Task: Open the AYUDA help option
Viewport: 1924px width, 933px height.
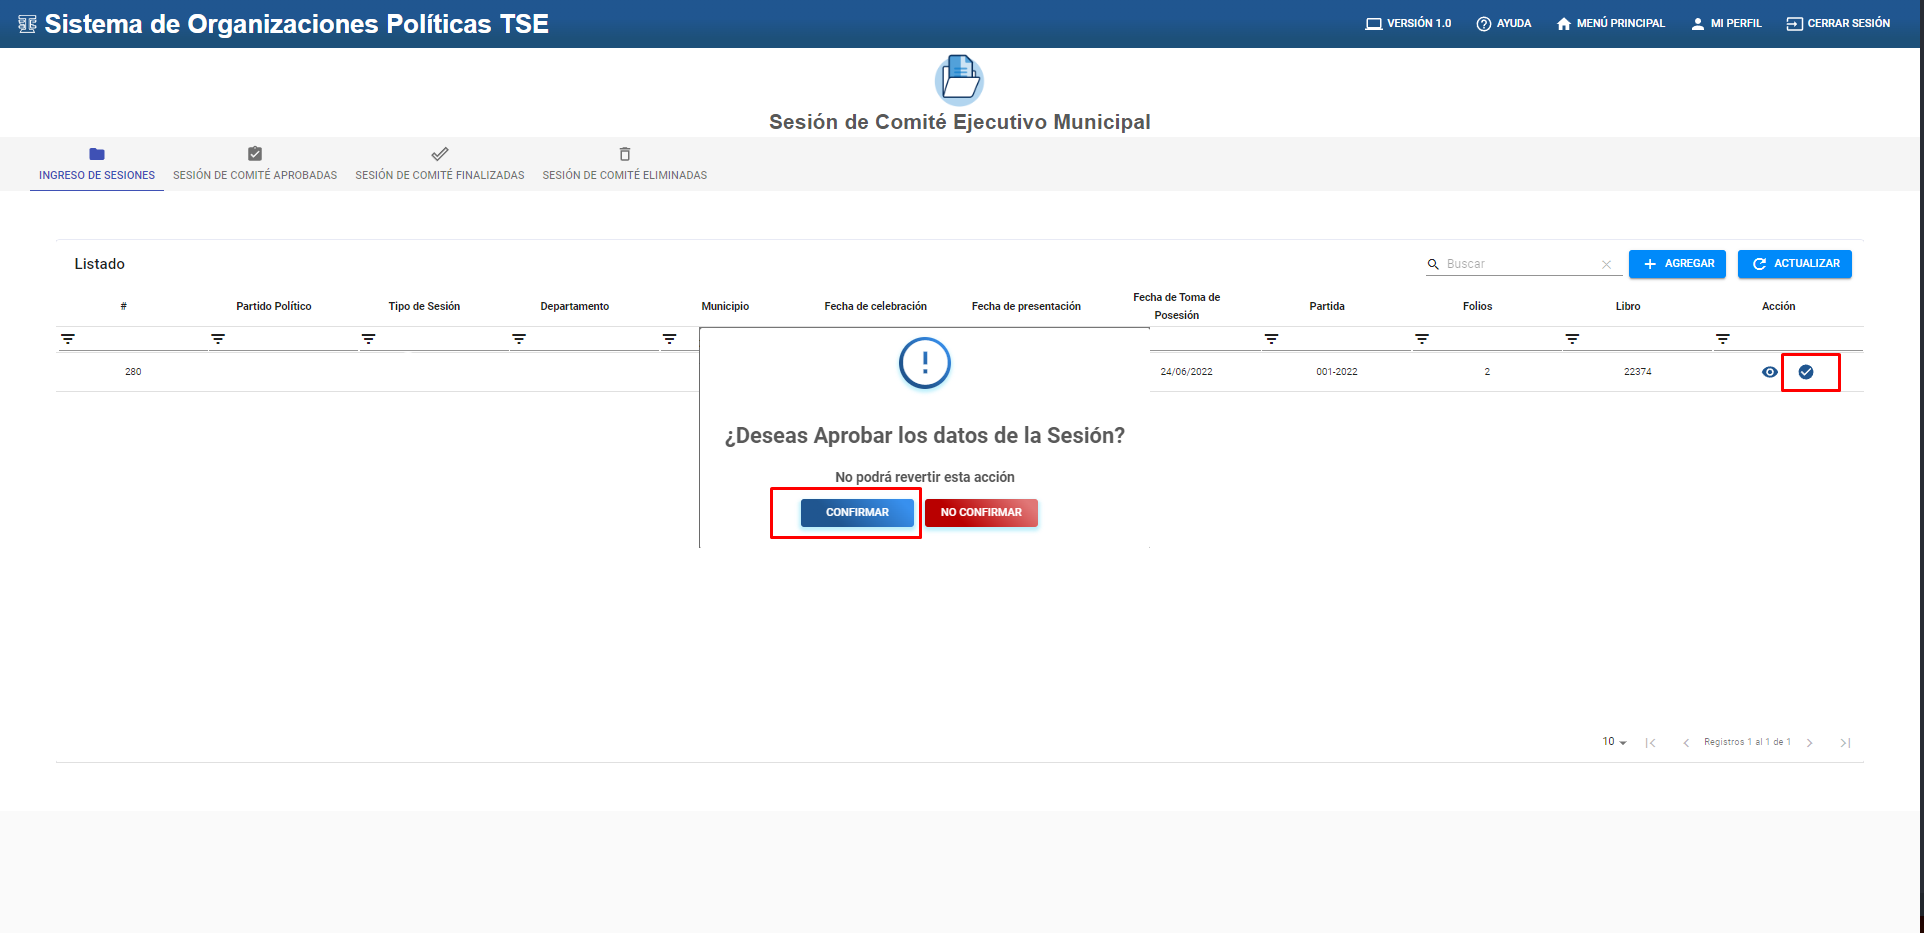Action: 1504,23
